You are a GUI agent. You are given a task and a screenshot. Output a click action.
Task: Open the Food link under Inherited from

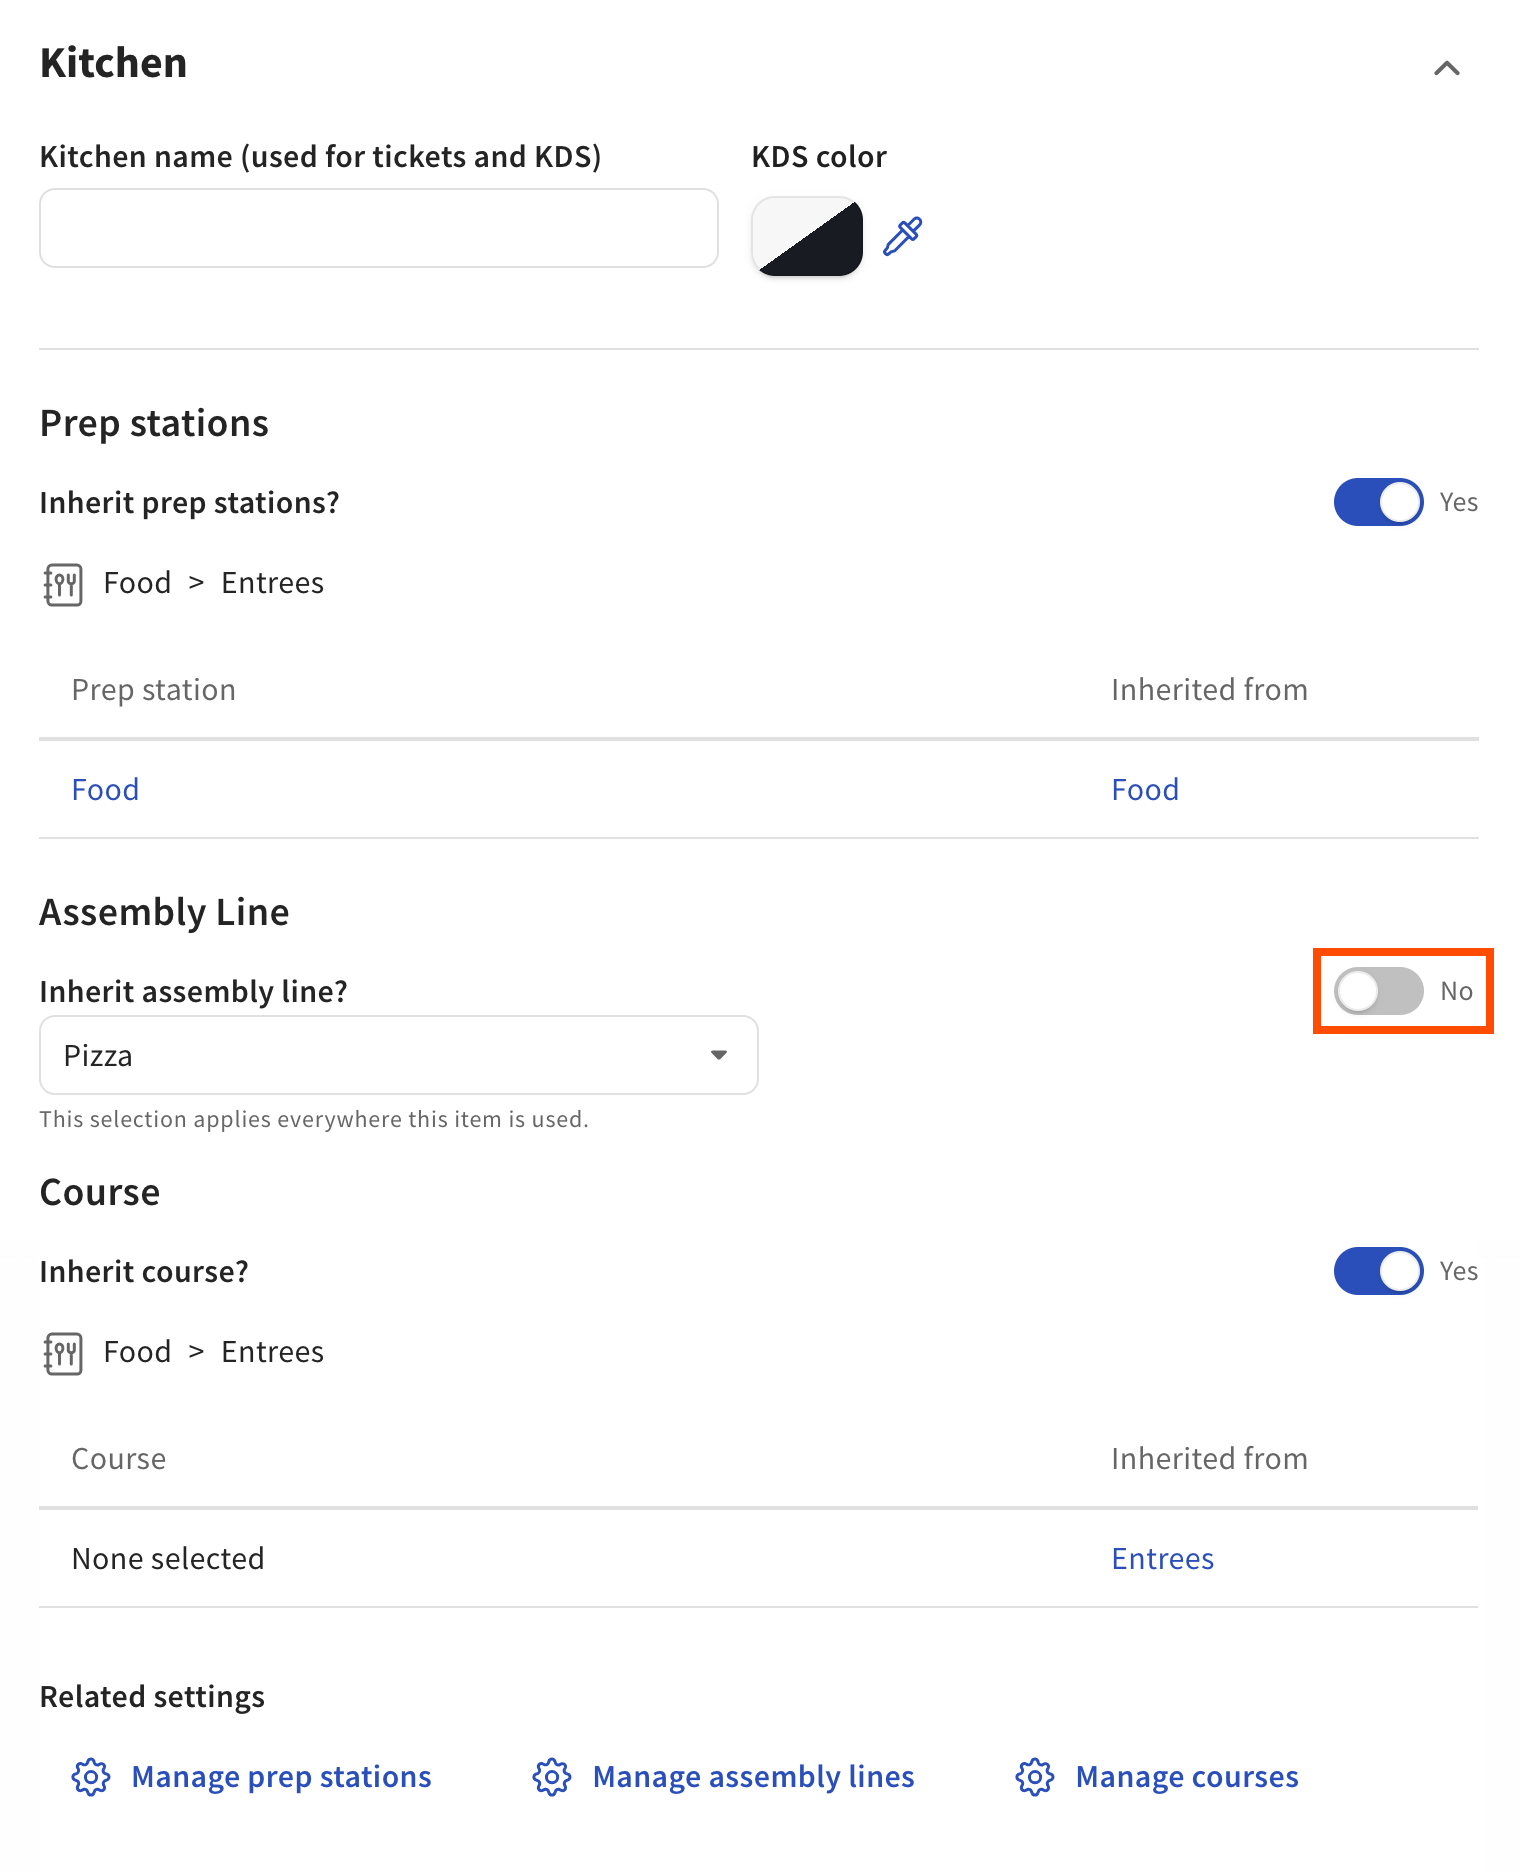point(1146,790)
